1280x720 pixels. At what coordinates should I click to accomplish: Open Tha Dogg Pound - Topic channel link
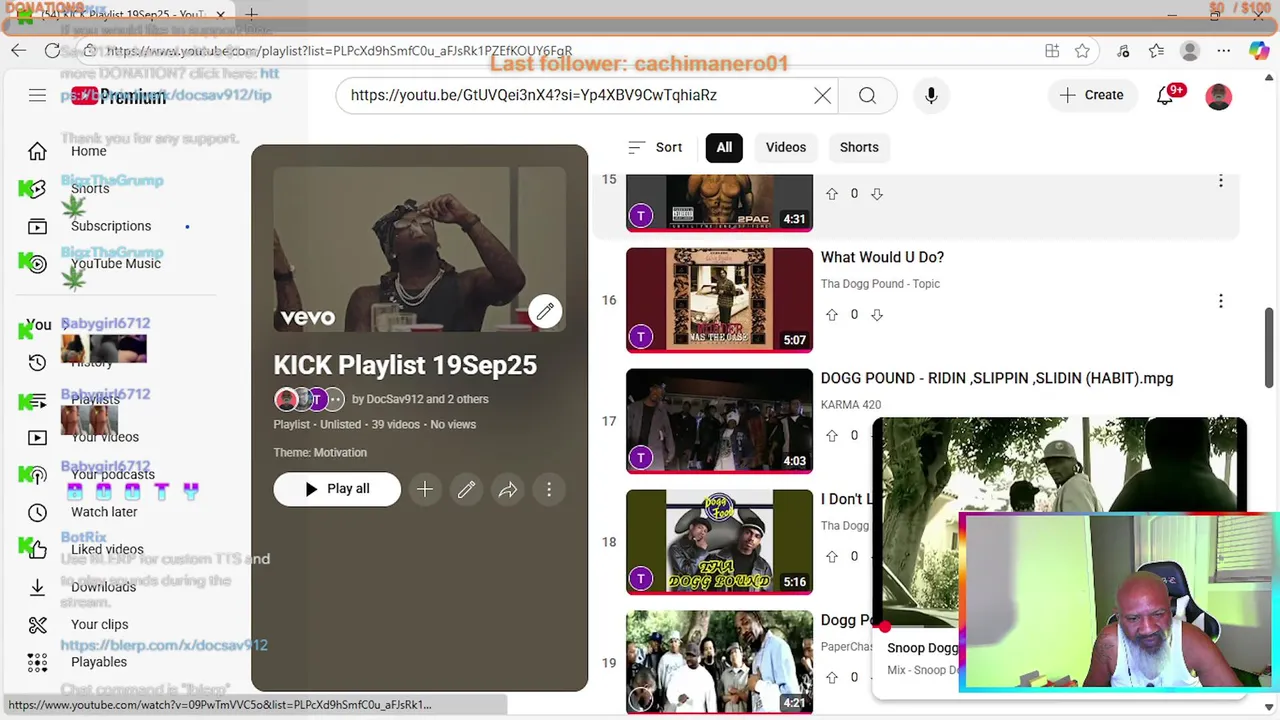click(880, 284)
